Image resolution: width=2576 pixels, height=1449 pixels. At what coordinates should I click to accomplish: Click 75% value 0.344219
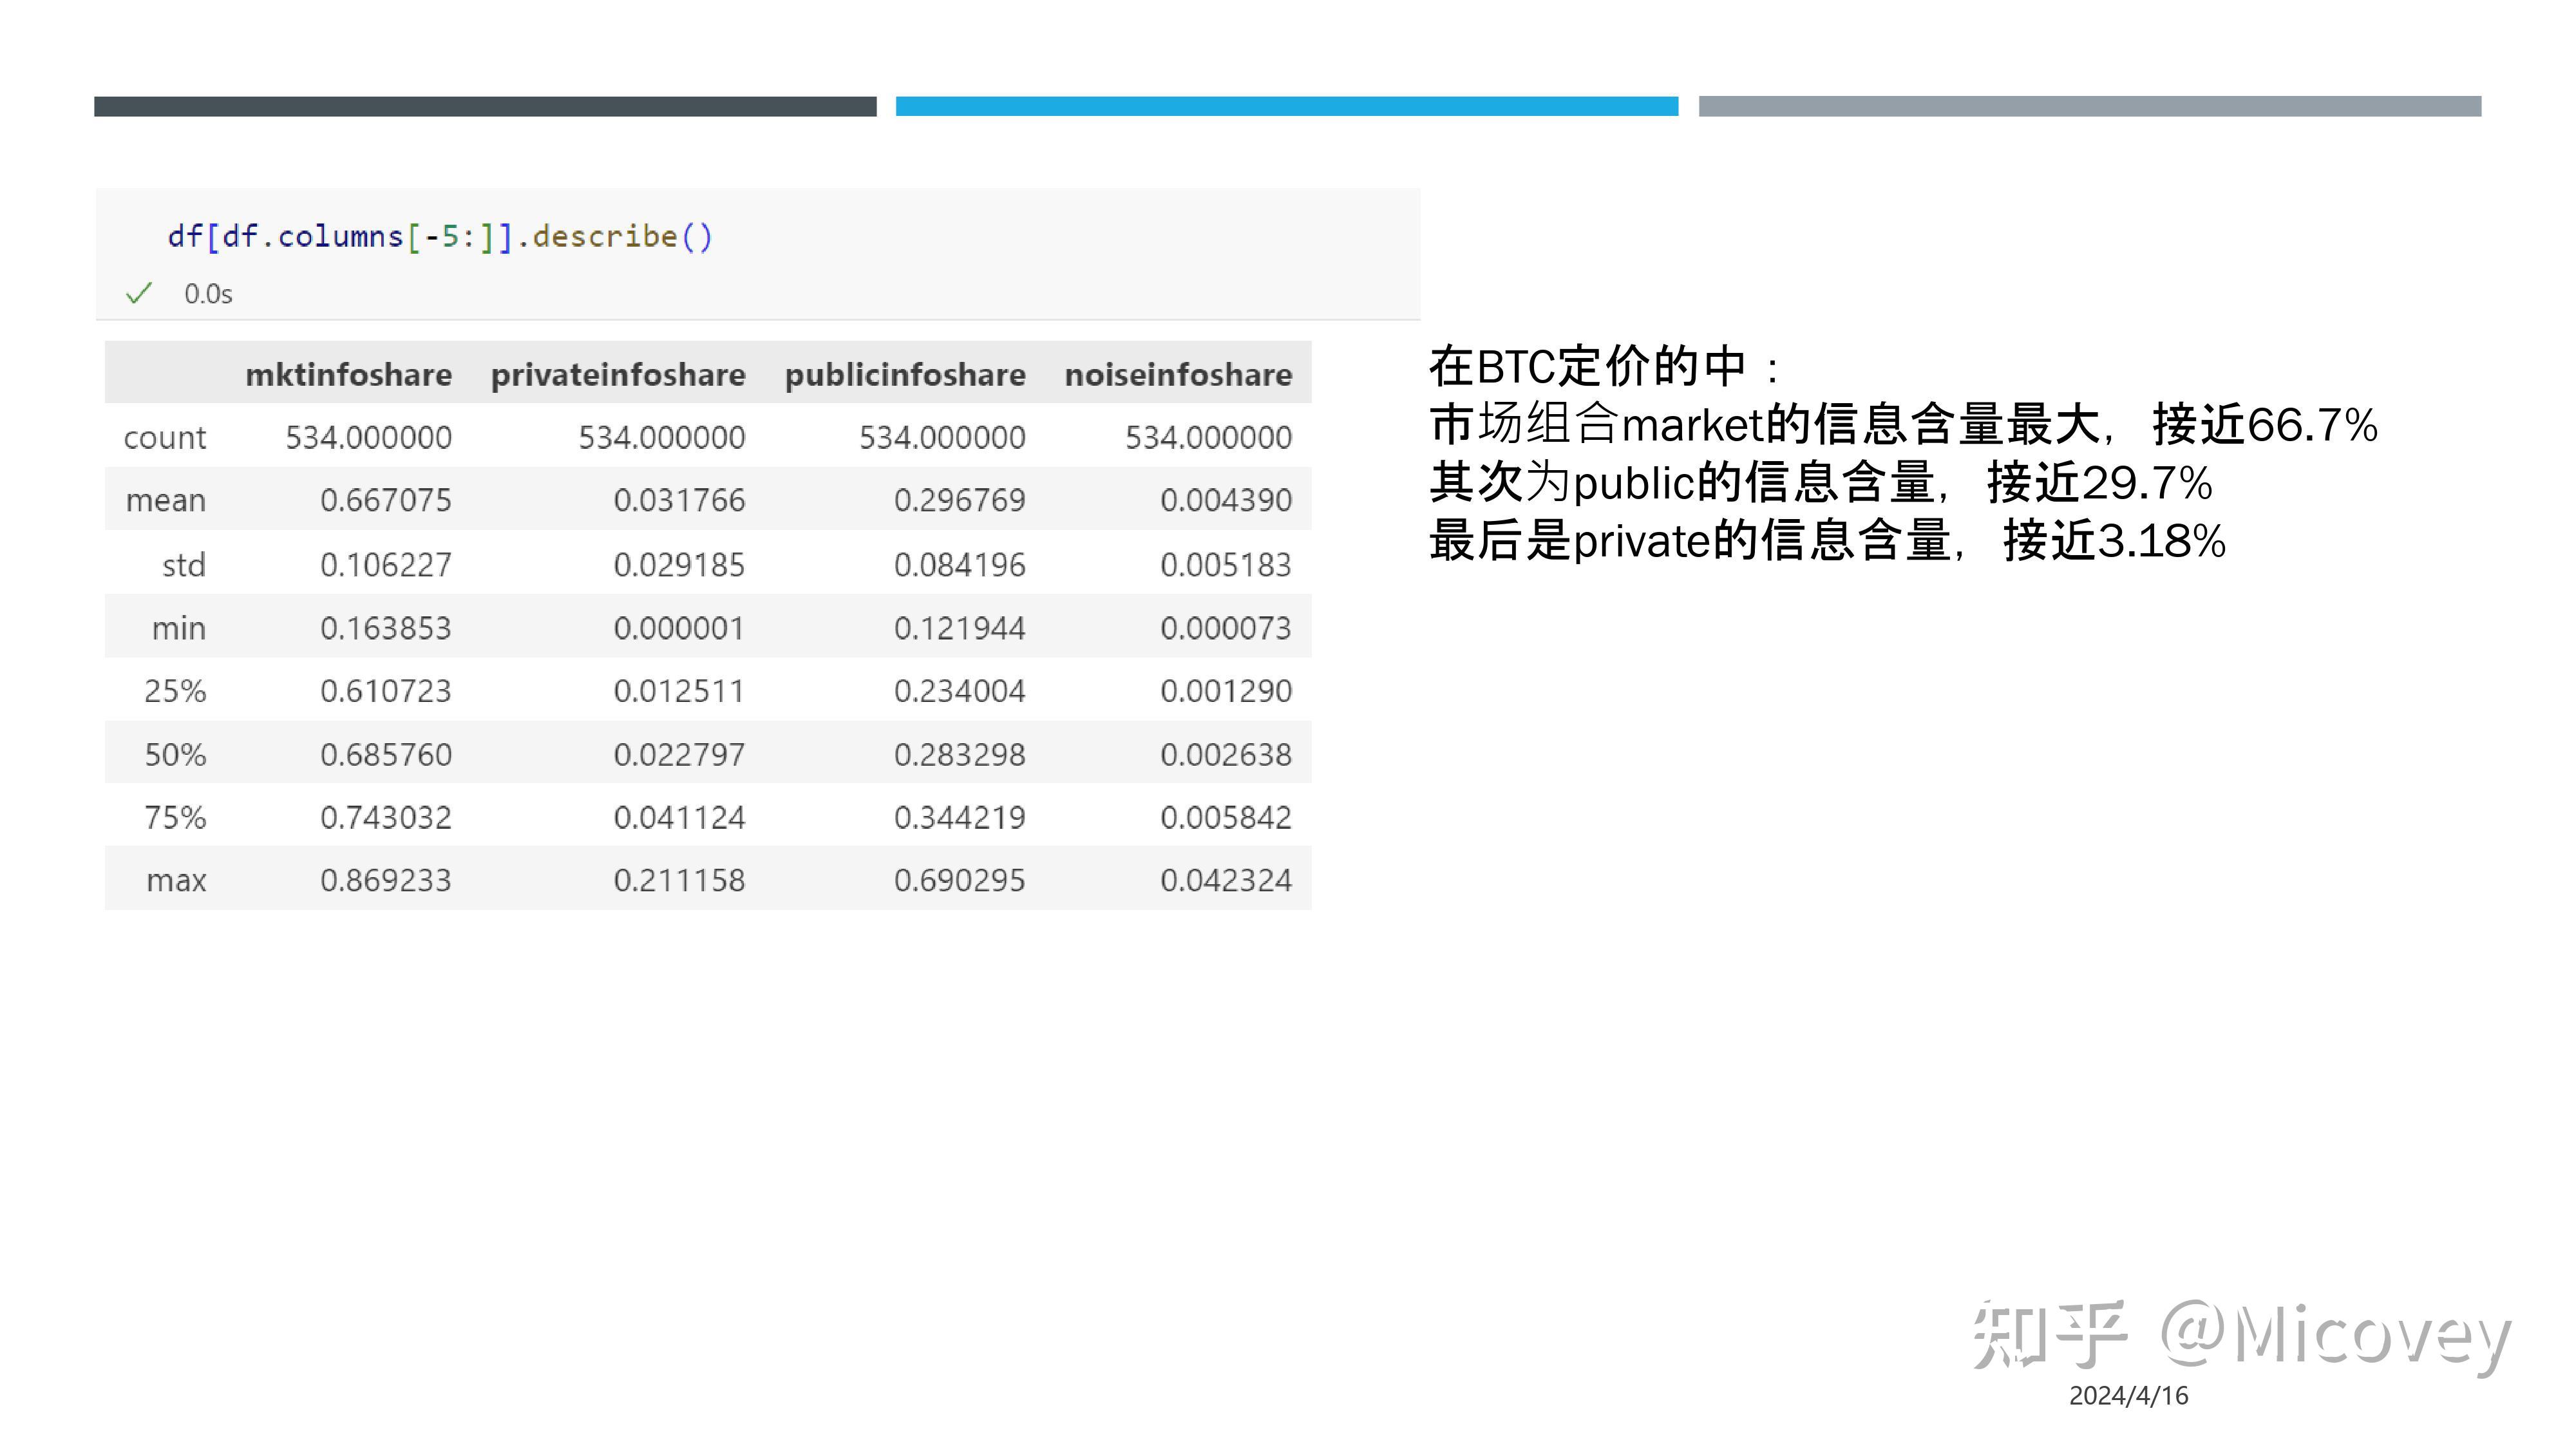coord(960,818)
